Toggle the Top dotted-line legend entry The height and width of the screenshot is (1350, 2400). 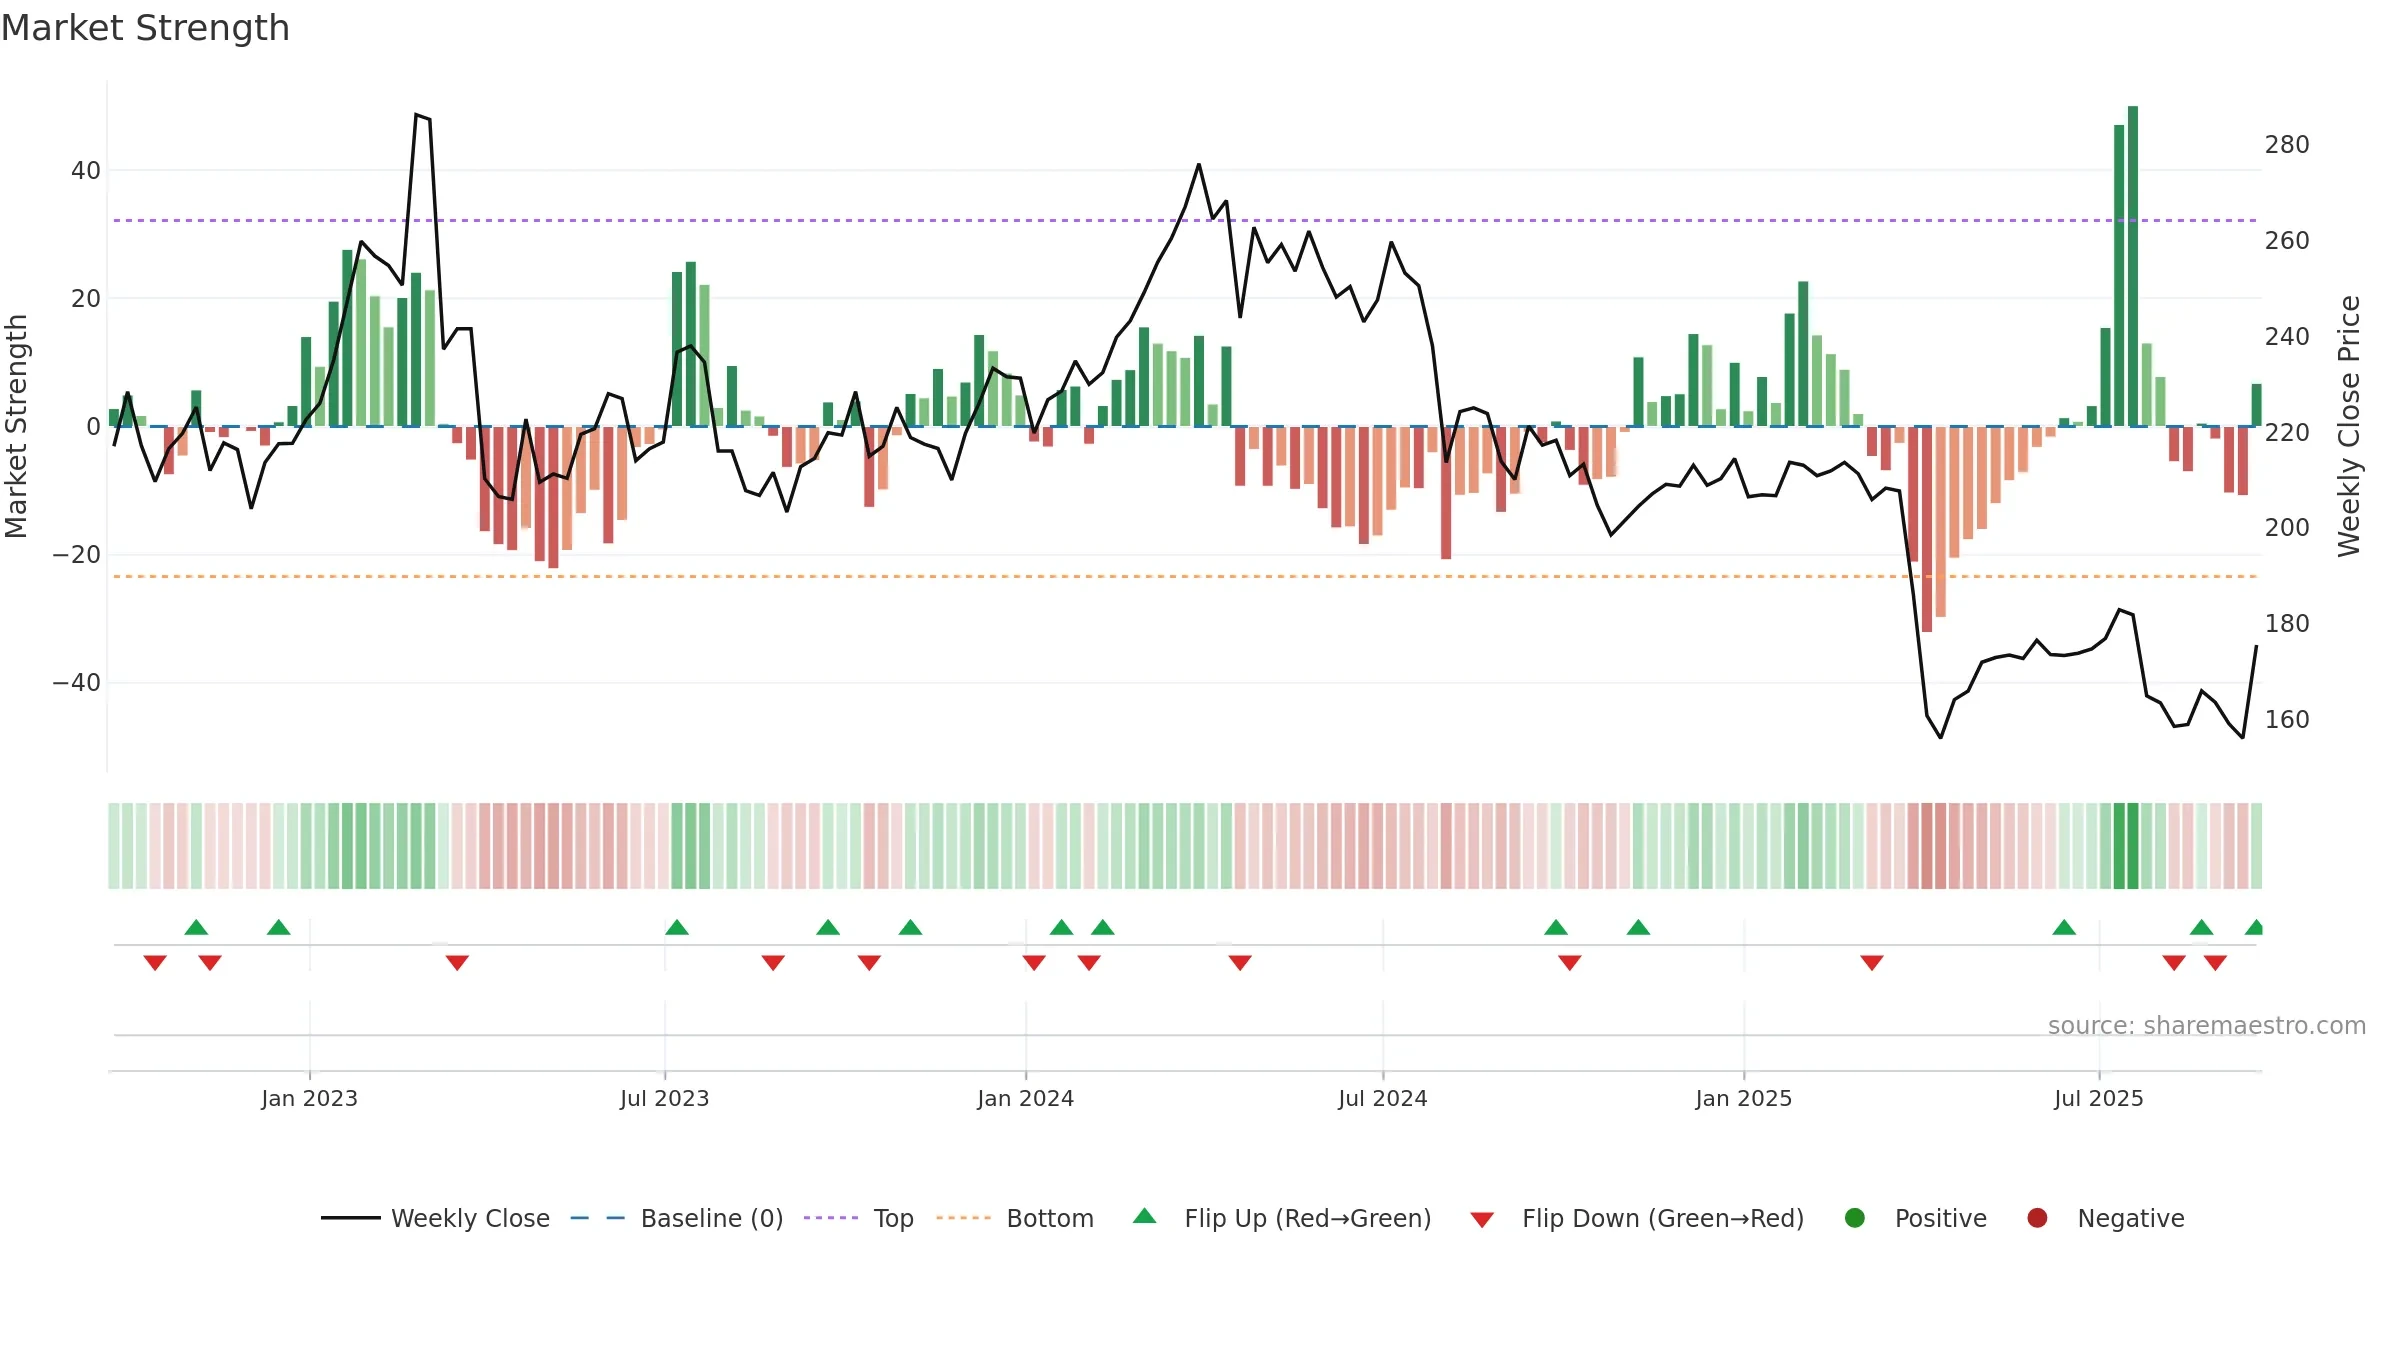[859, 1218]
